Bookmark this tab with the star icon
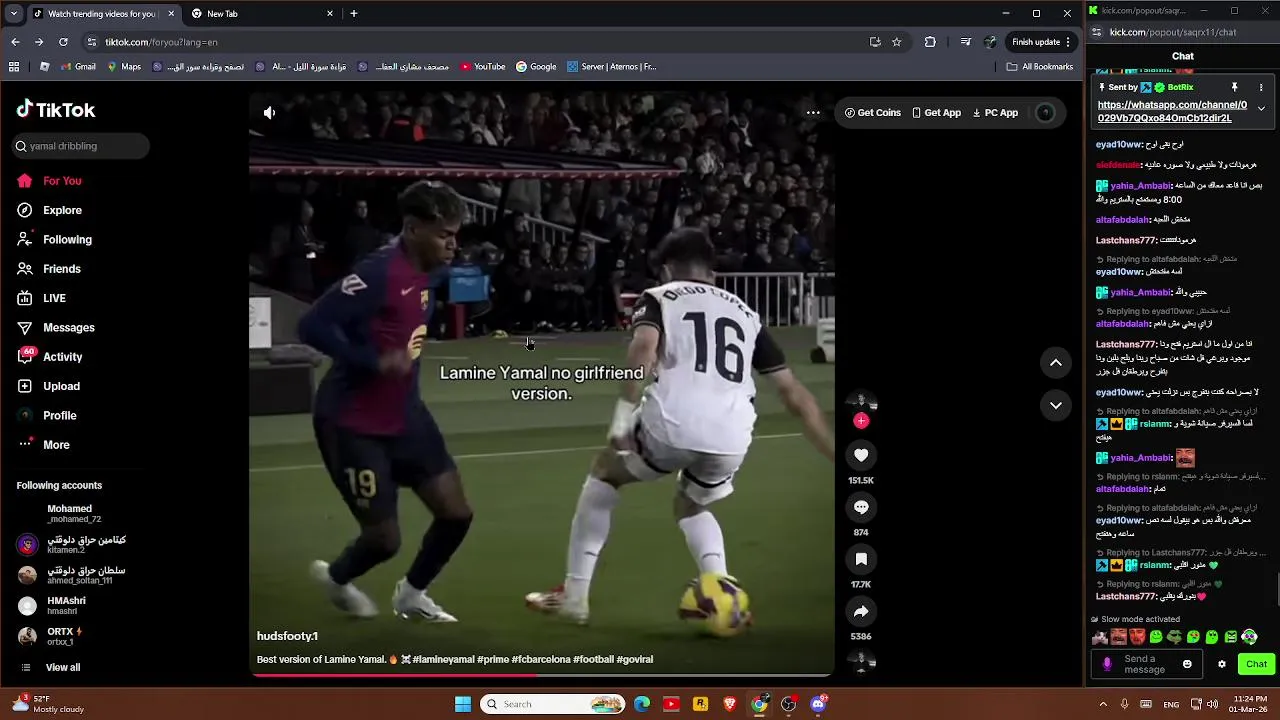The height and width of the screenshot is (720, 1280). 897,42
